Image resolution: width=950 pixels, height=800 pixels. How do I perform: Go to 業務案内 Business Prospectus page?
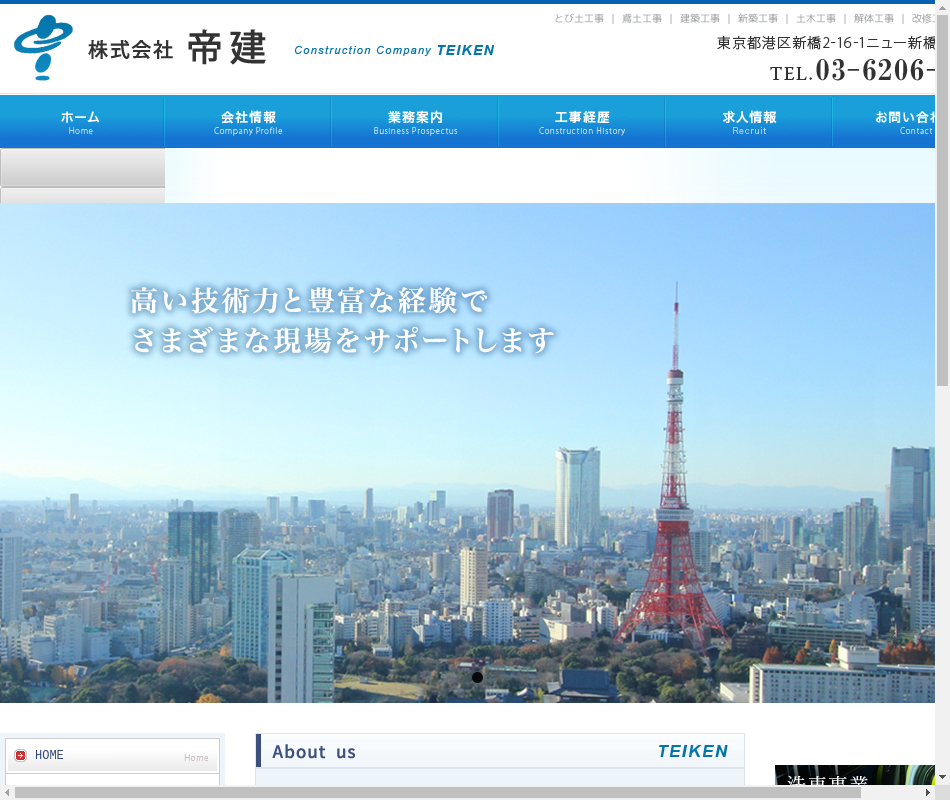415,122
